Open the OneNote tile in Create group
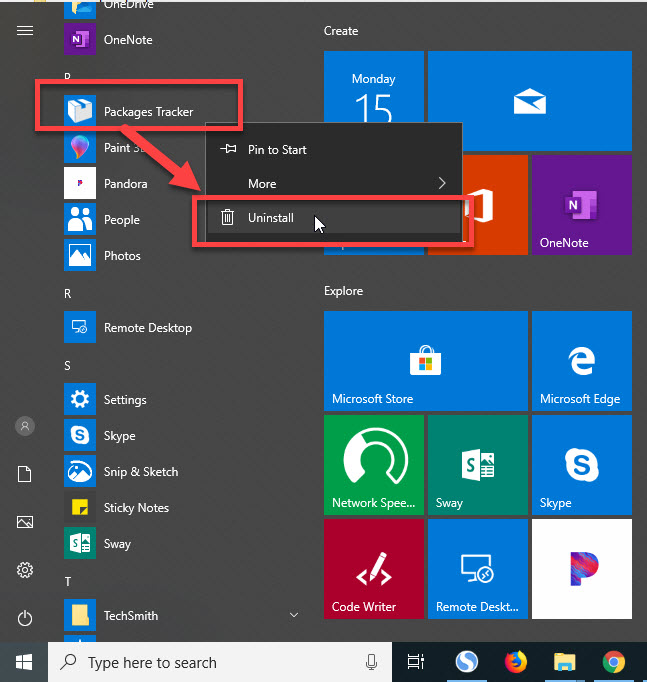The image size is (647, 682). tap(582, 205)
